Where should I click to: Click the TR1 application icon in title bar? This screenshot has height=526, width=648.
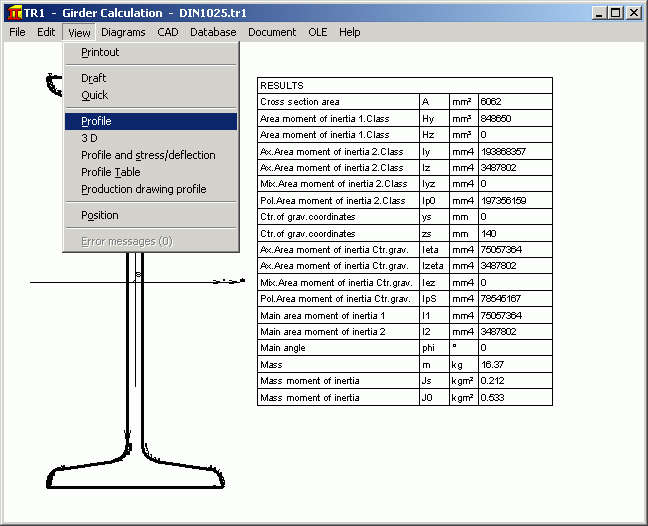point(14,13)
